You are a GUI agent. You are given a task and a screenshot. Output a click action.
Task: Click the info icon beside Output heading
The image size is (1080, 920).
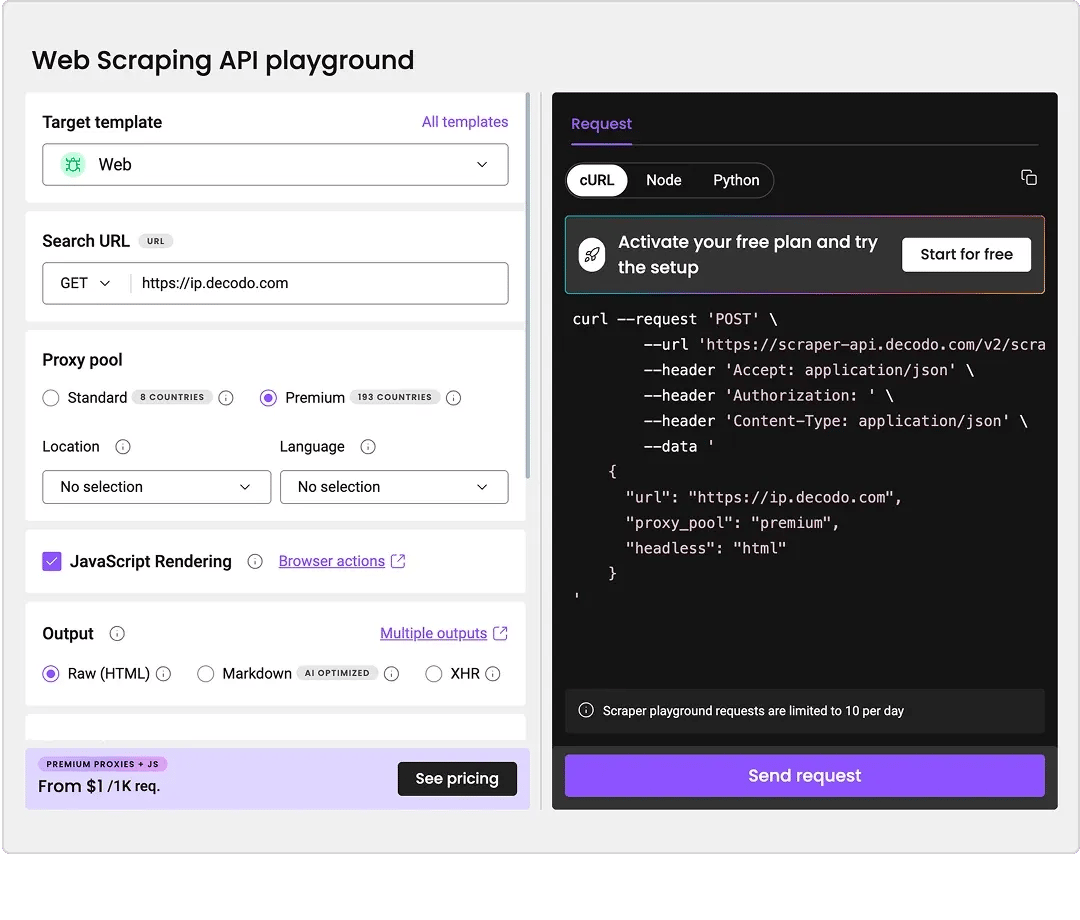[x=117, y=634]
